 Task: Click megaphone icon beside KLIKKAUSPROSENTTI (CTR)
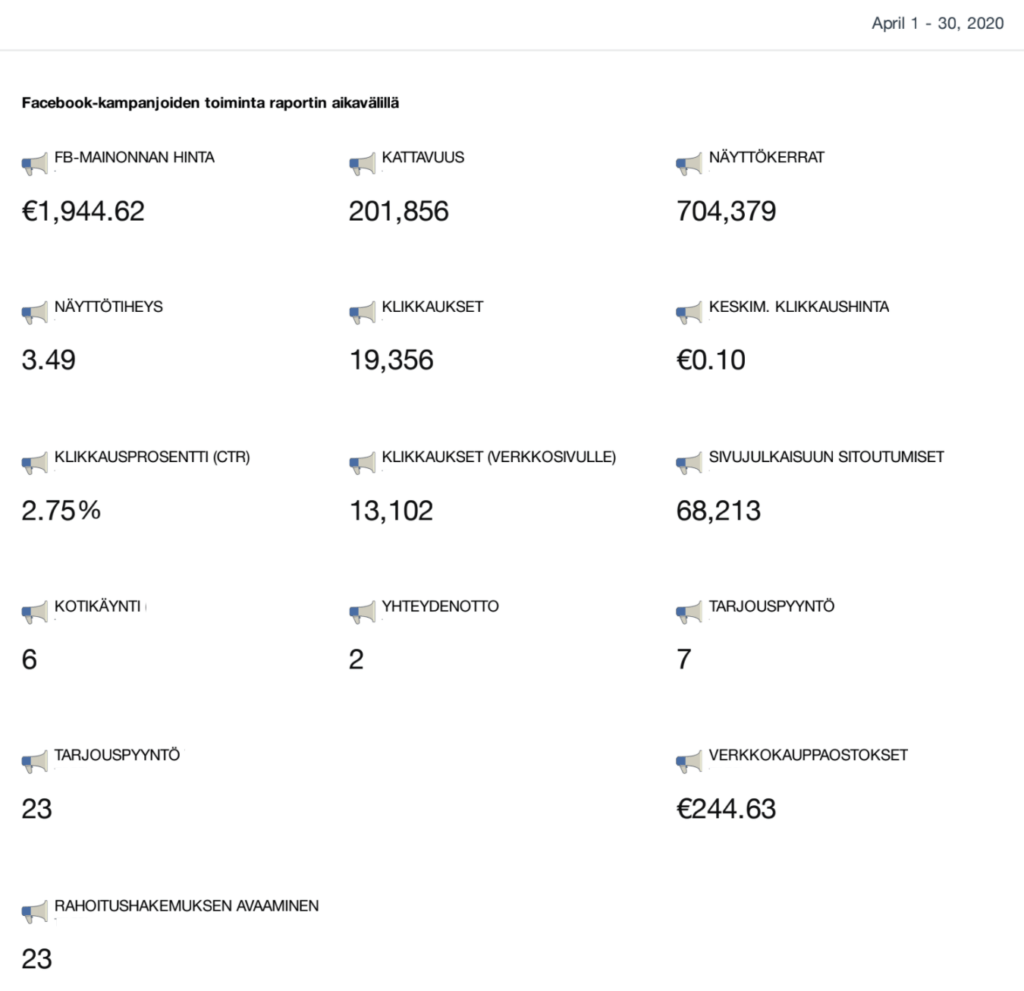[34, 462]
